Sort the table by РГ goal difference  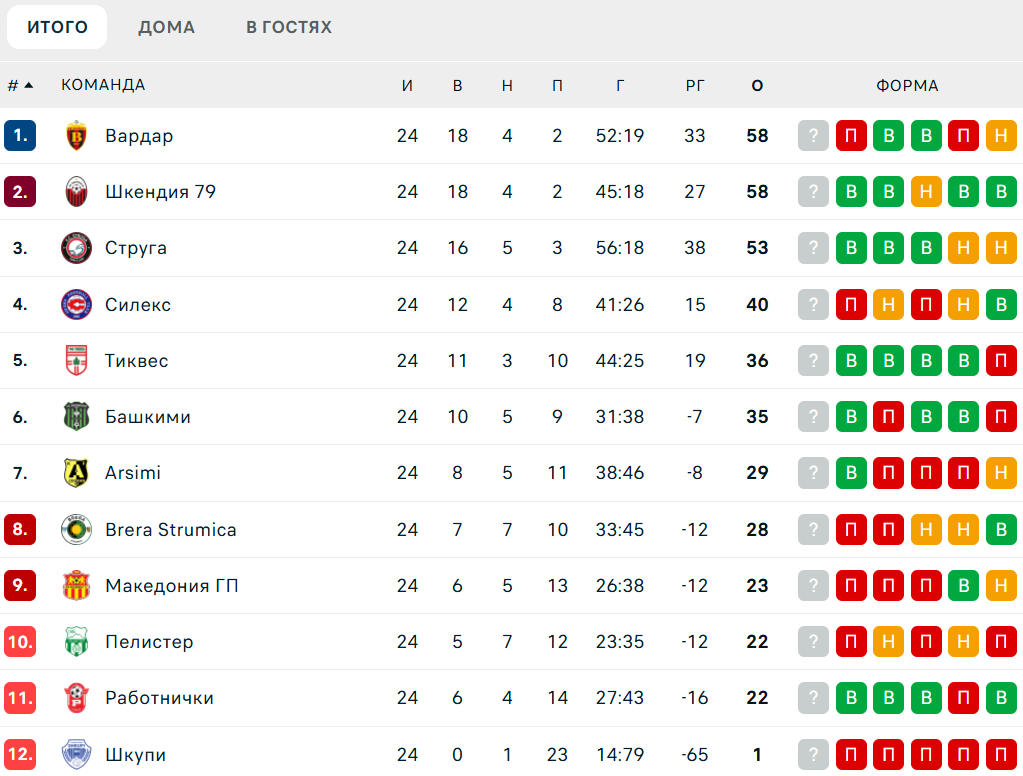click(x=695, y=85)
